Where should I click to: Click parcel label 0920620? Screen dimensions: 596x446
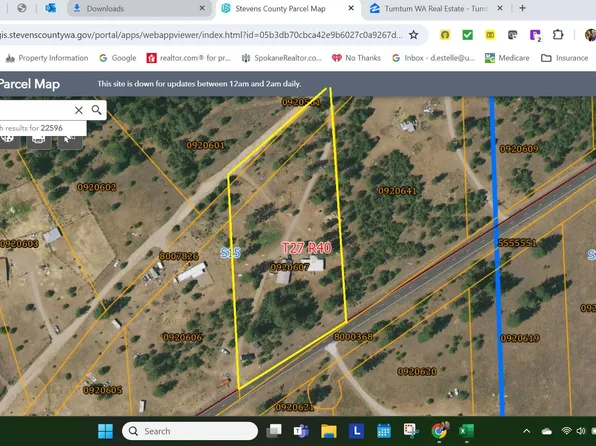pyautogui.click(x=417, y=372)
